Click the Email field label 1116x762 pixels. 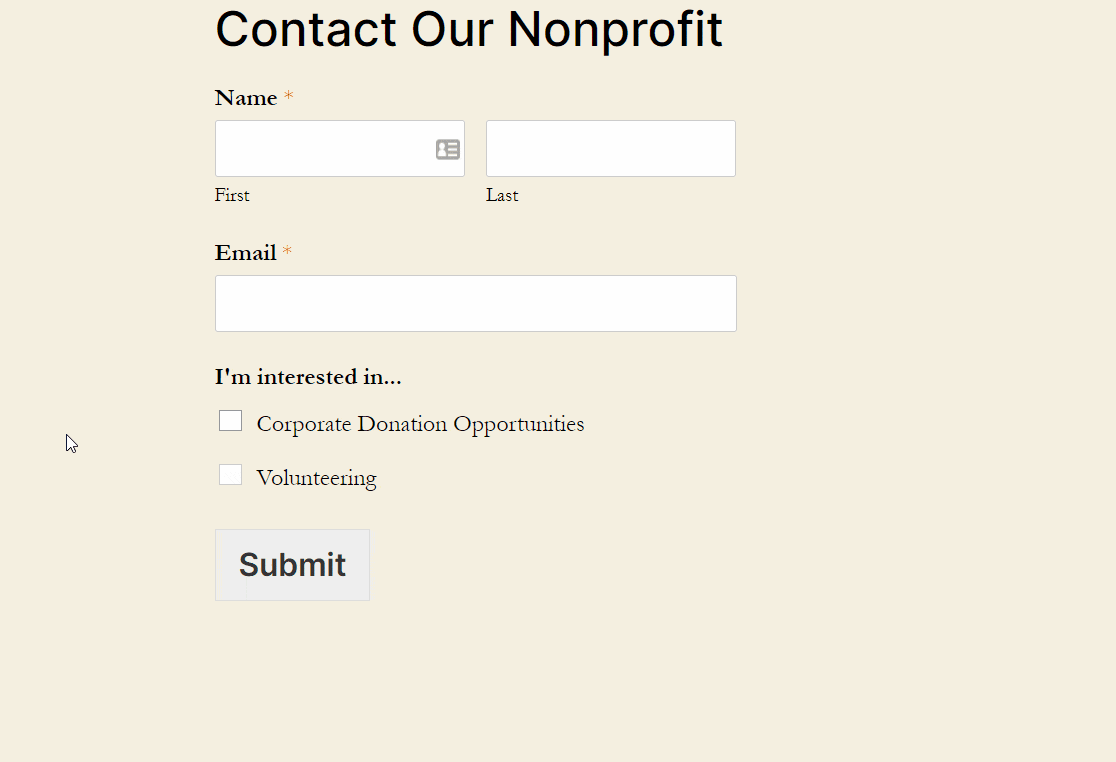point(245,252)
